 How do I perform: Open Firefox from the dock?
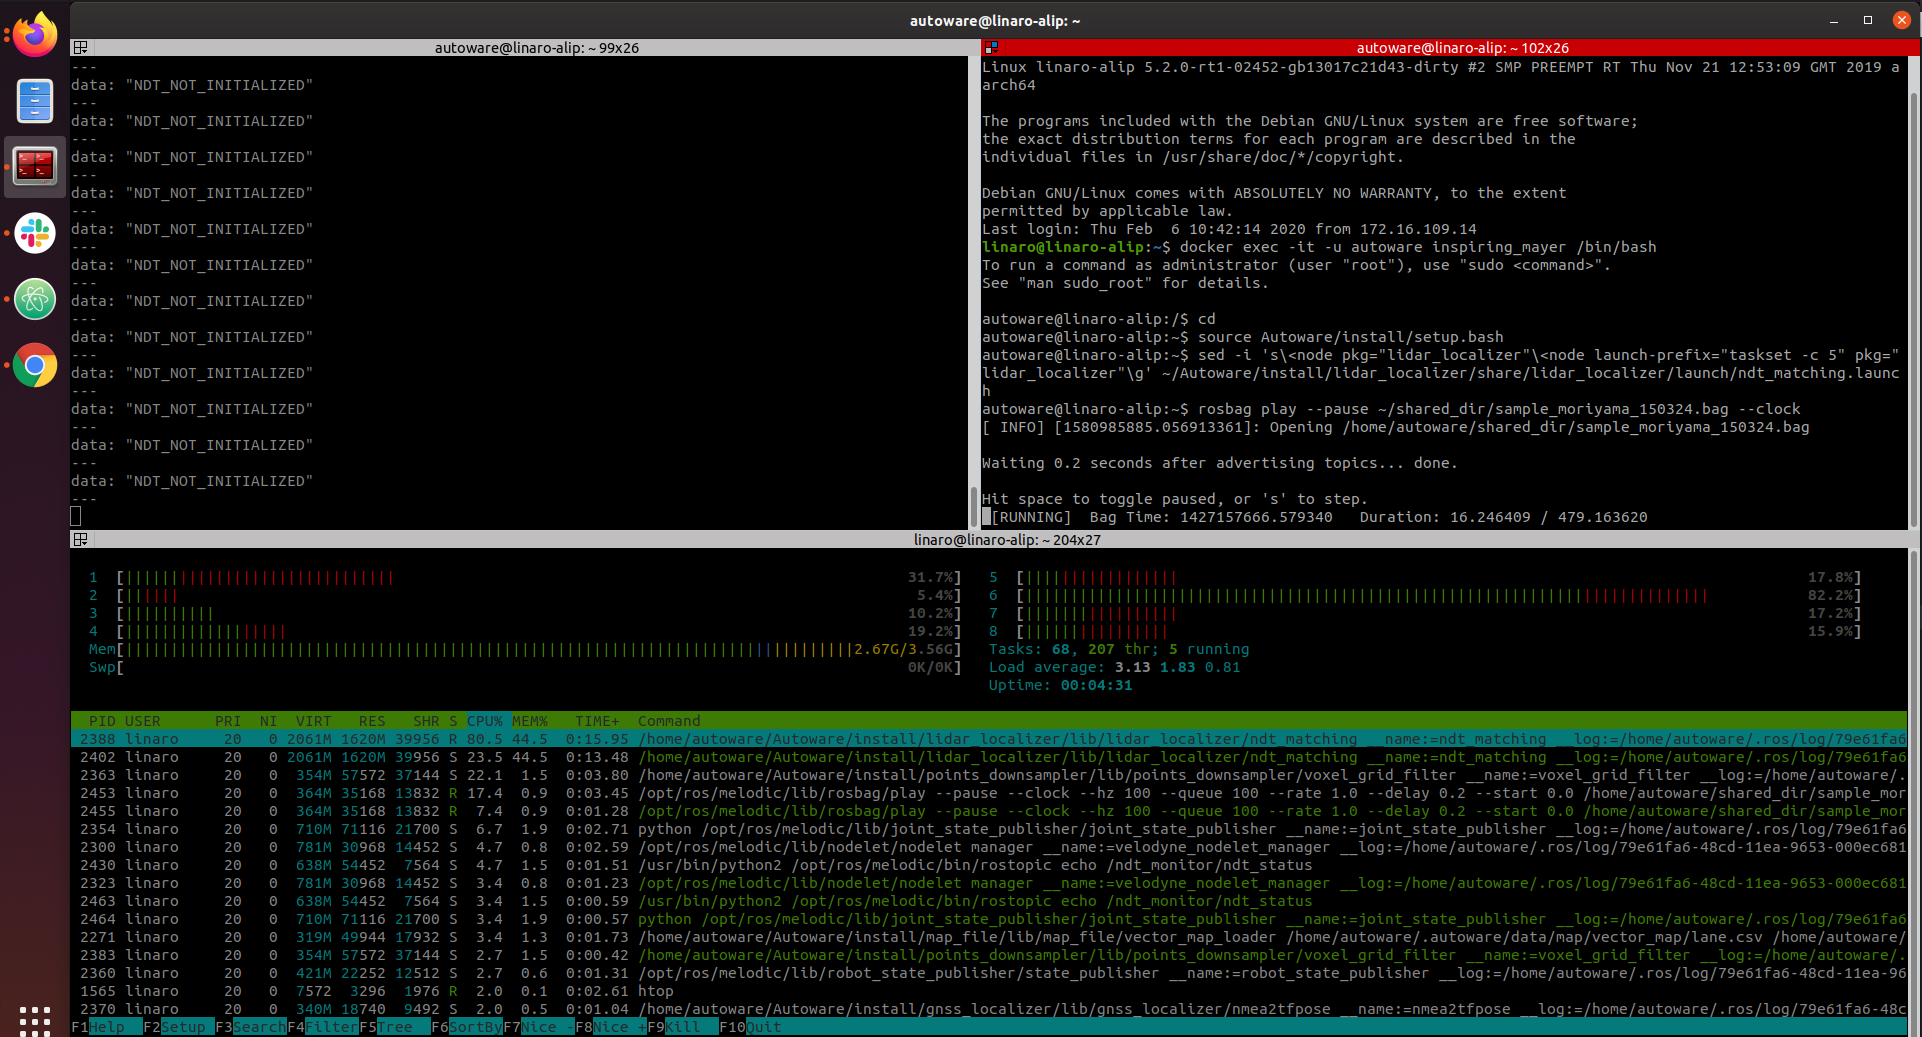[35, 36]
